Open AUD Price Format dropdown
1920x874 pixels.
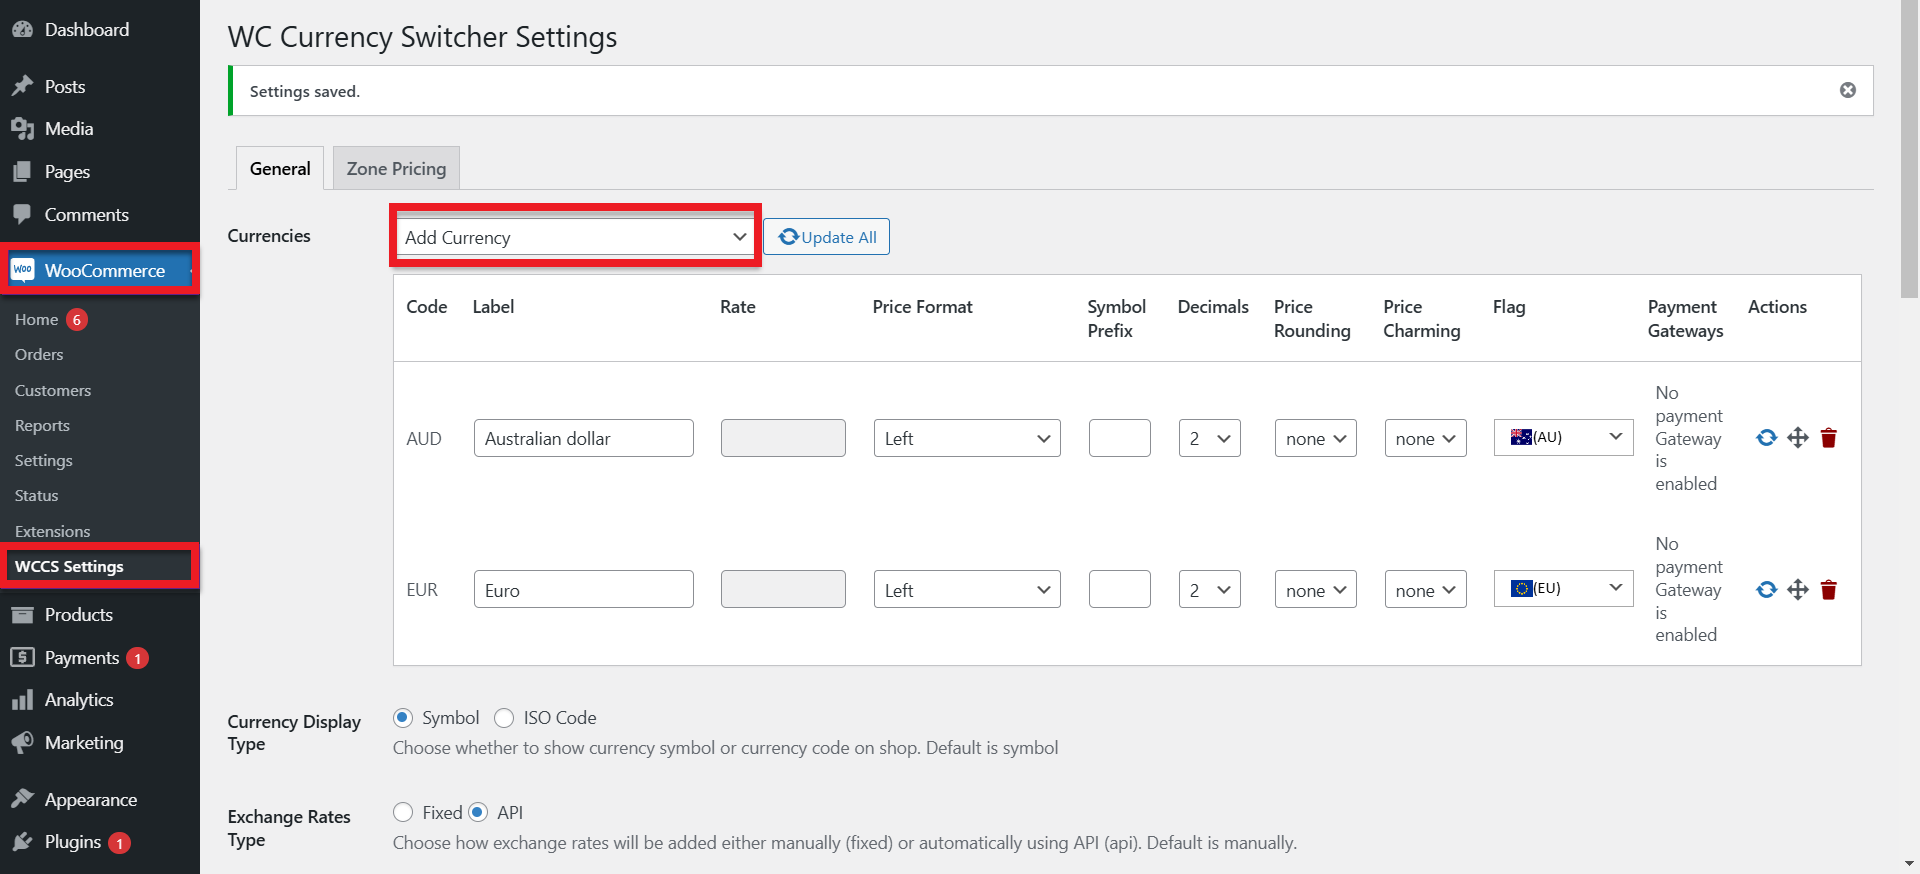[x=967, y=438]
